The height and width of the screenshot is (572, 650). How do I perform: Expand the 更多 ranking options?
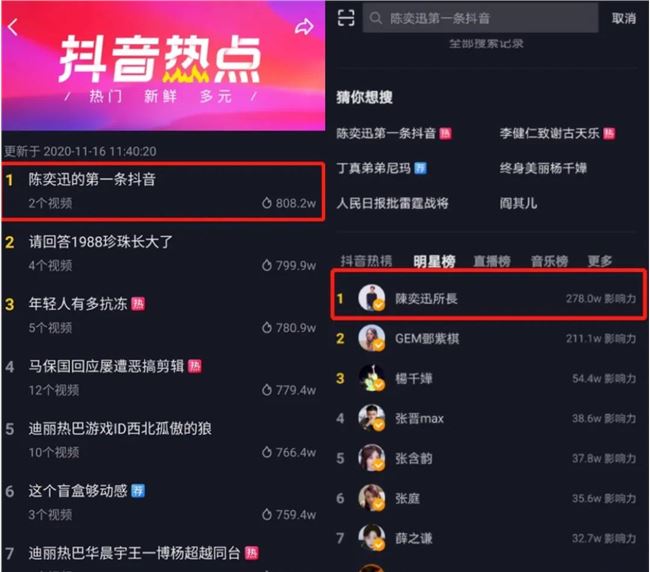599,261
